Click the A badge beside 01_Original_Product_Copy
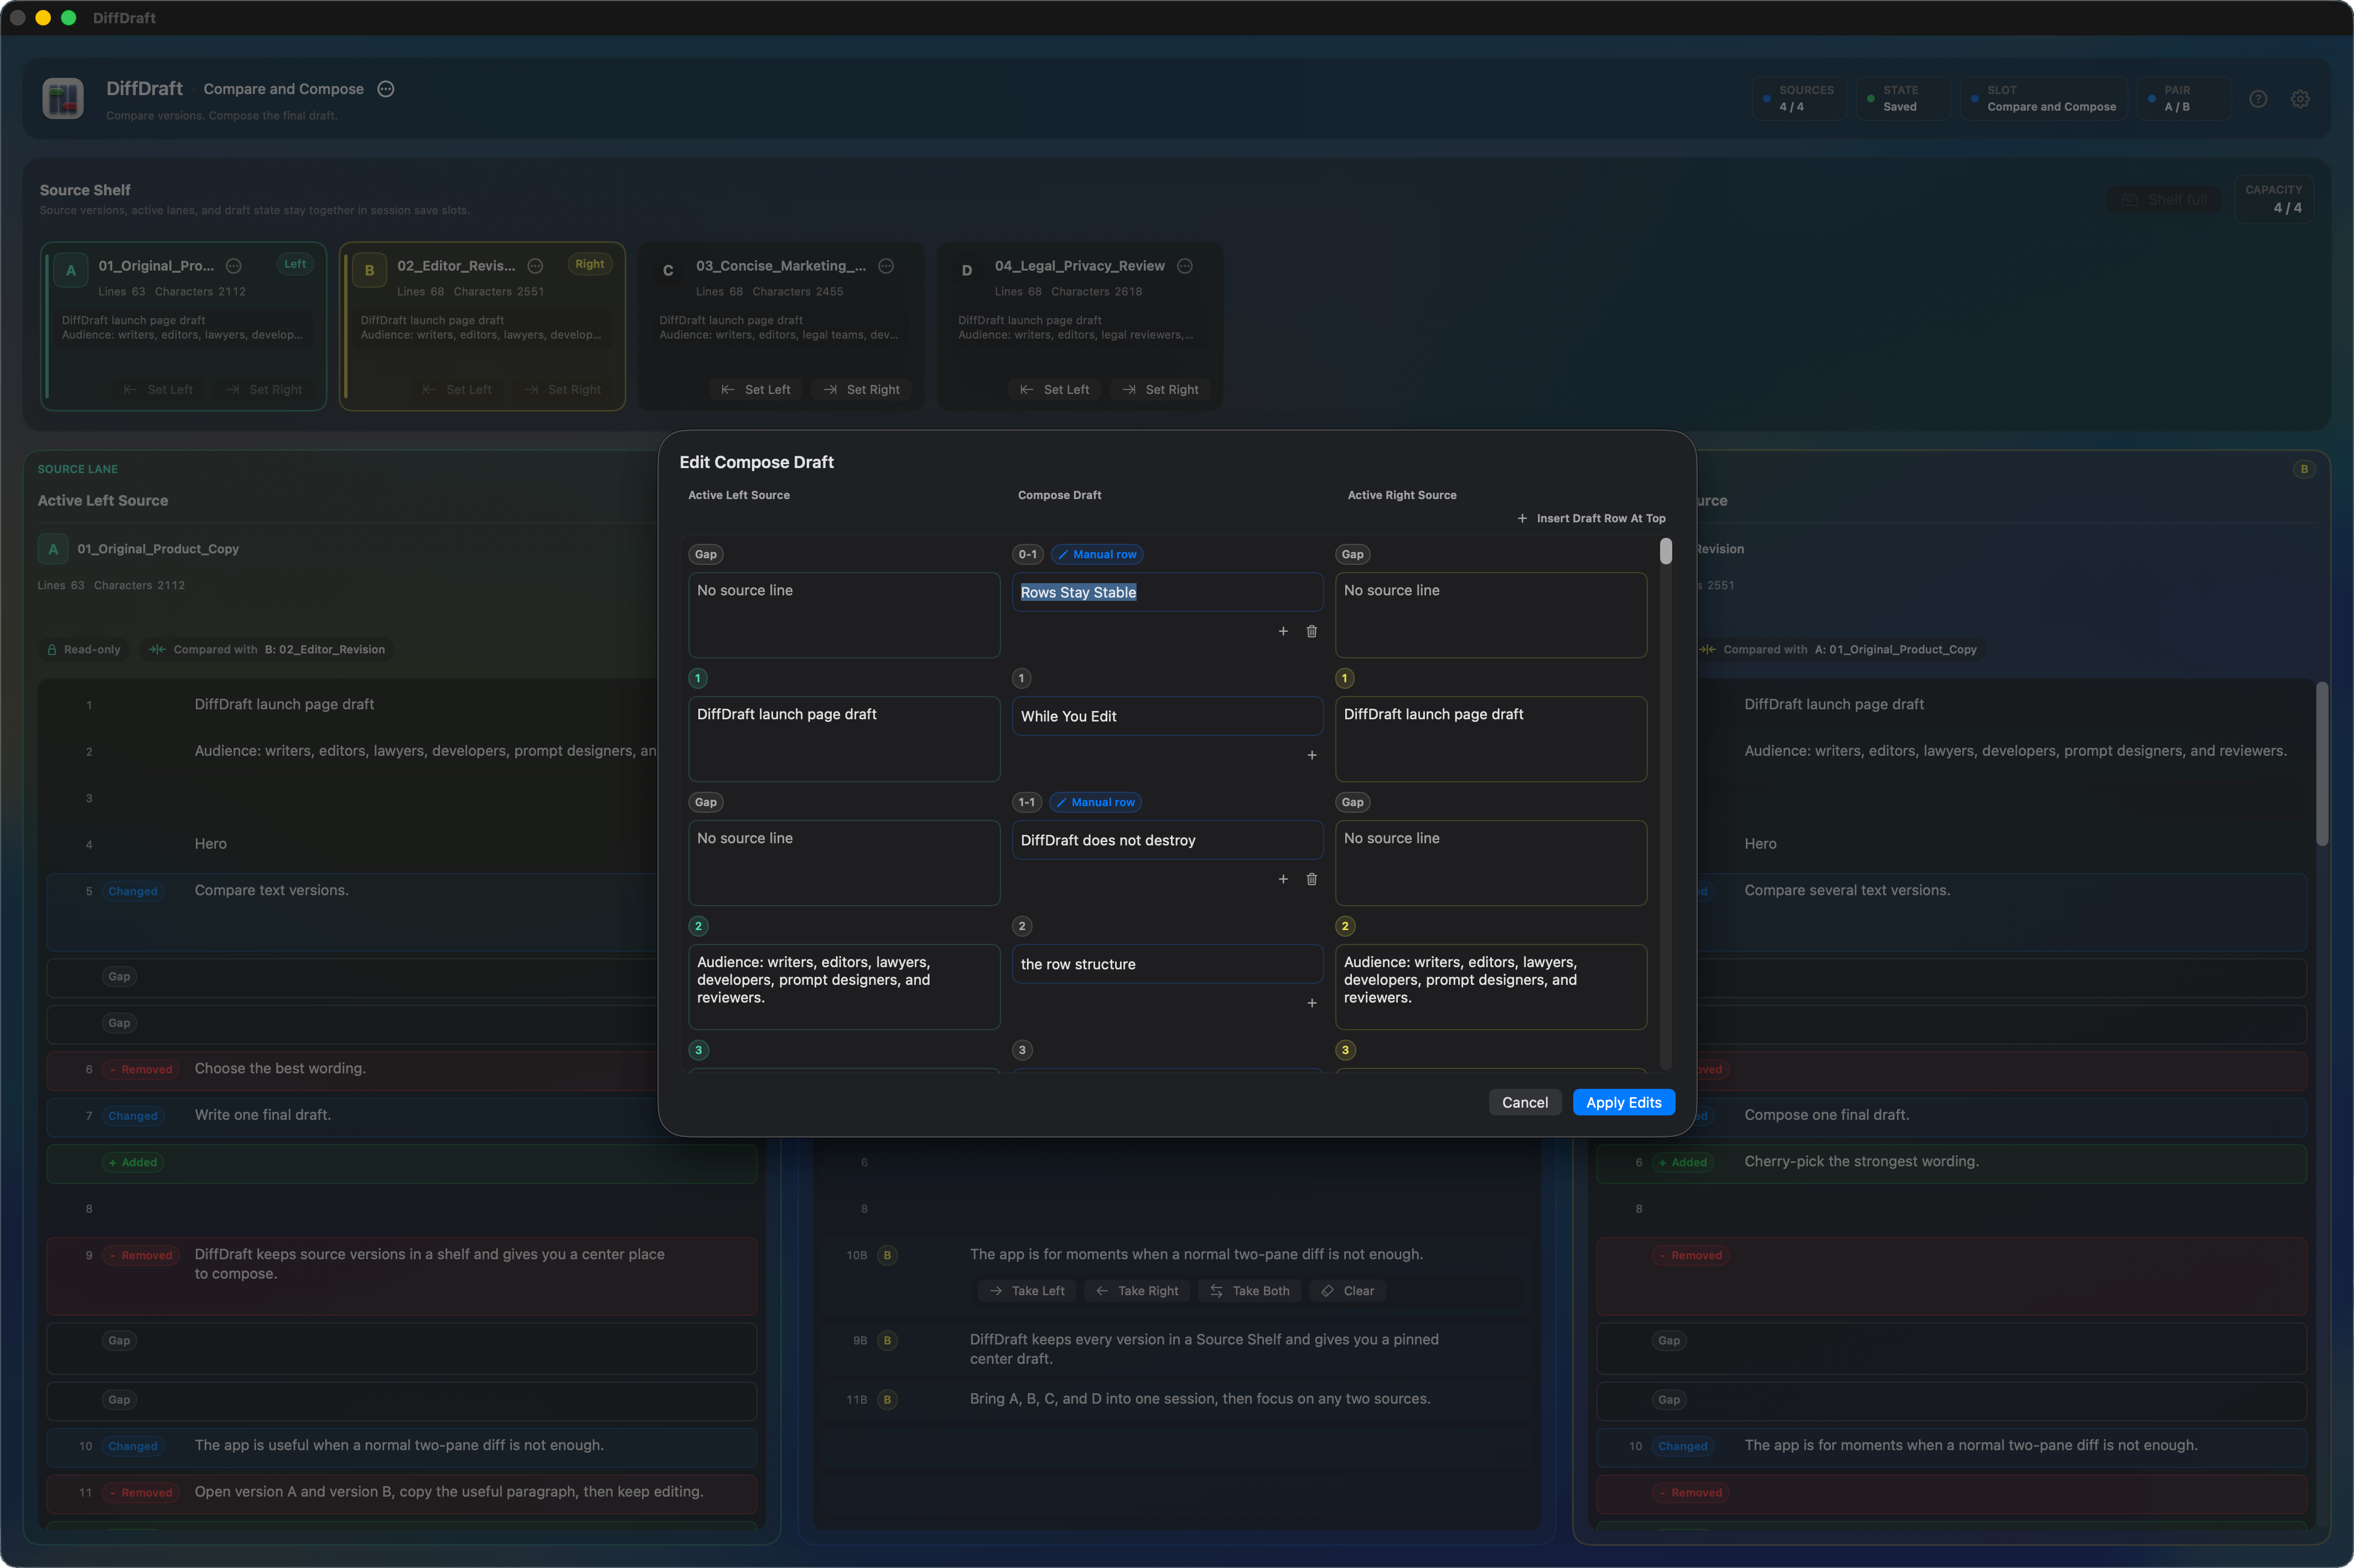2354x1568 pixels. point(53,549)
